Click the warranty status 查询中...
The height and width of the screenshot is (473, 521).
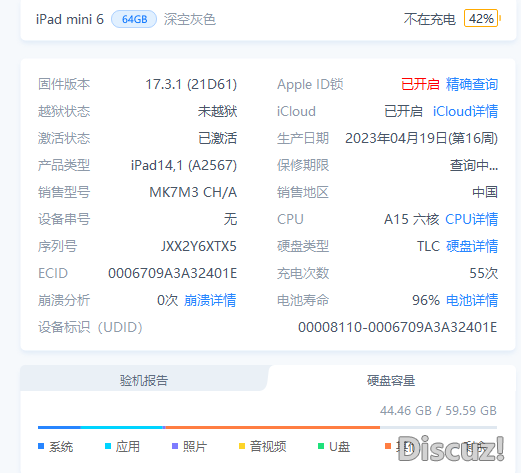pyautogui.click(x=474, y=165)
